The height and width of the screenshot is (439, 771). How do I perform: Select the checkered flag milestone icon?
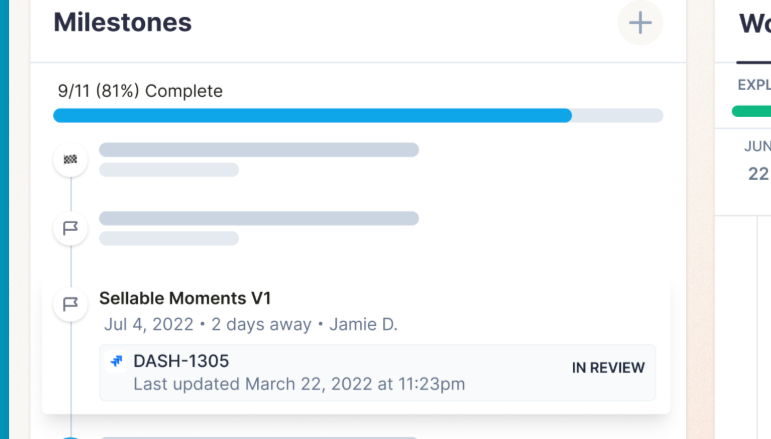click(x=70, y=160)
